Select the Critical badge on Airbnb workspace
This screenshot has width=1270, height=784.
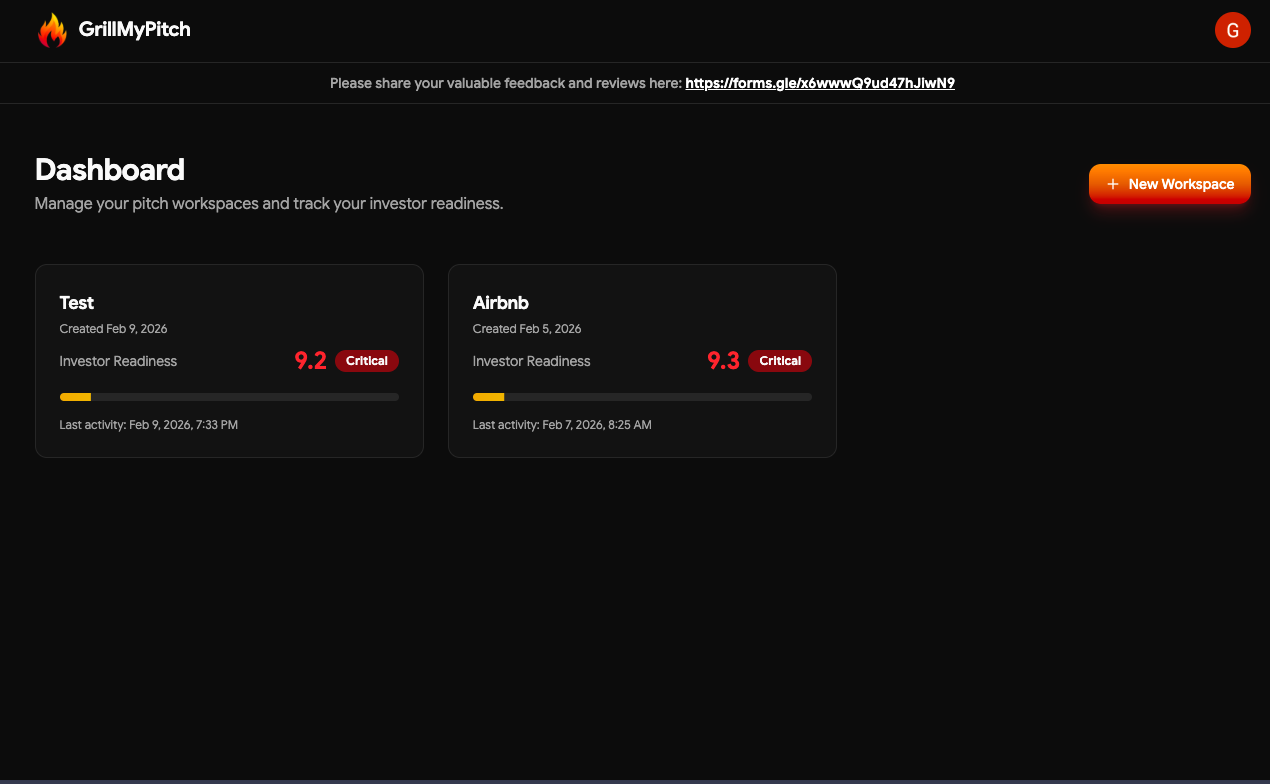pos(780,361)
